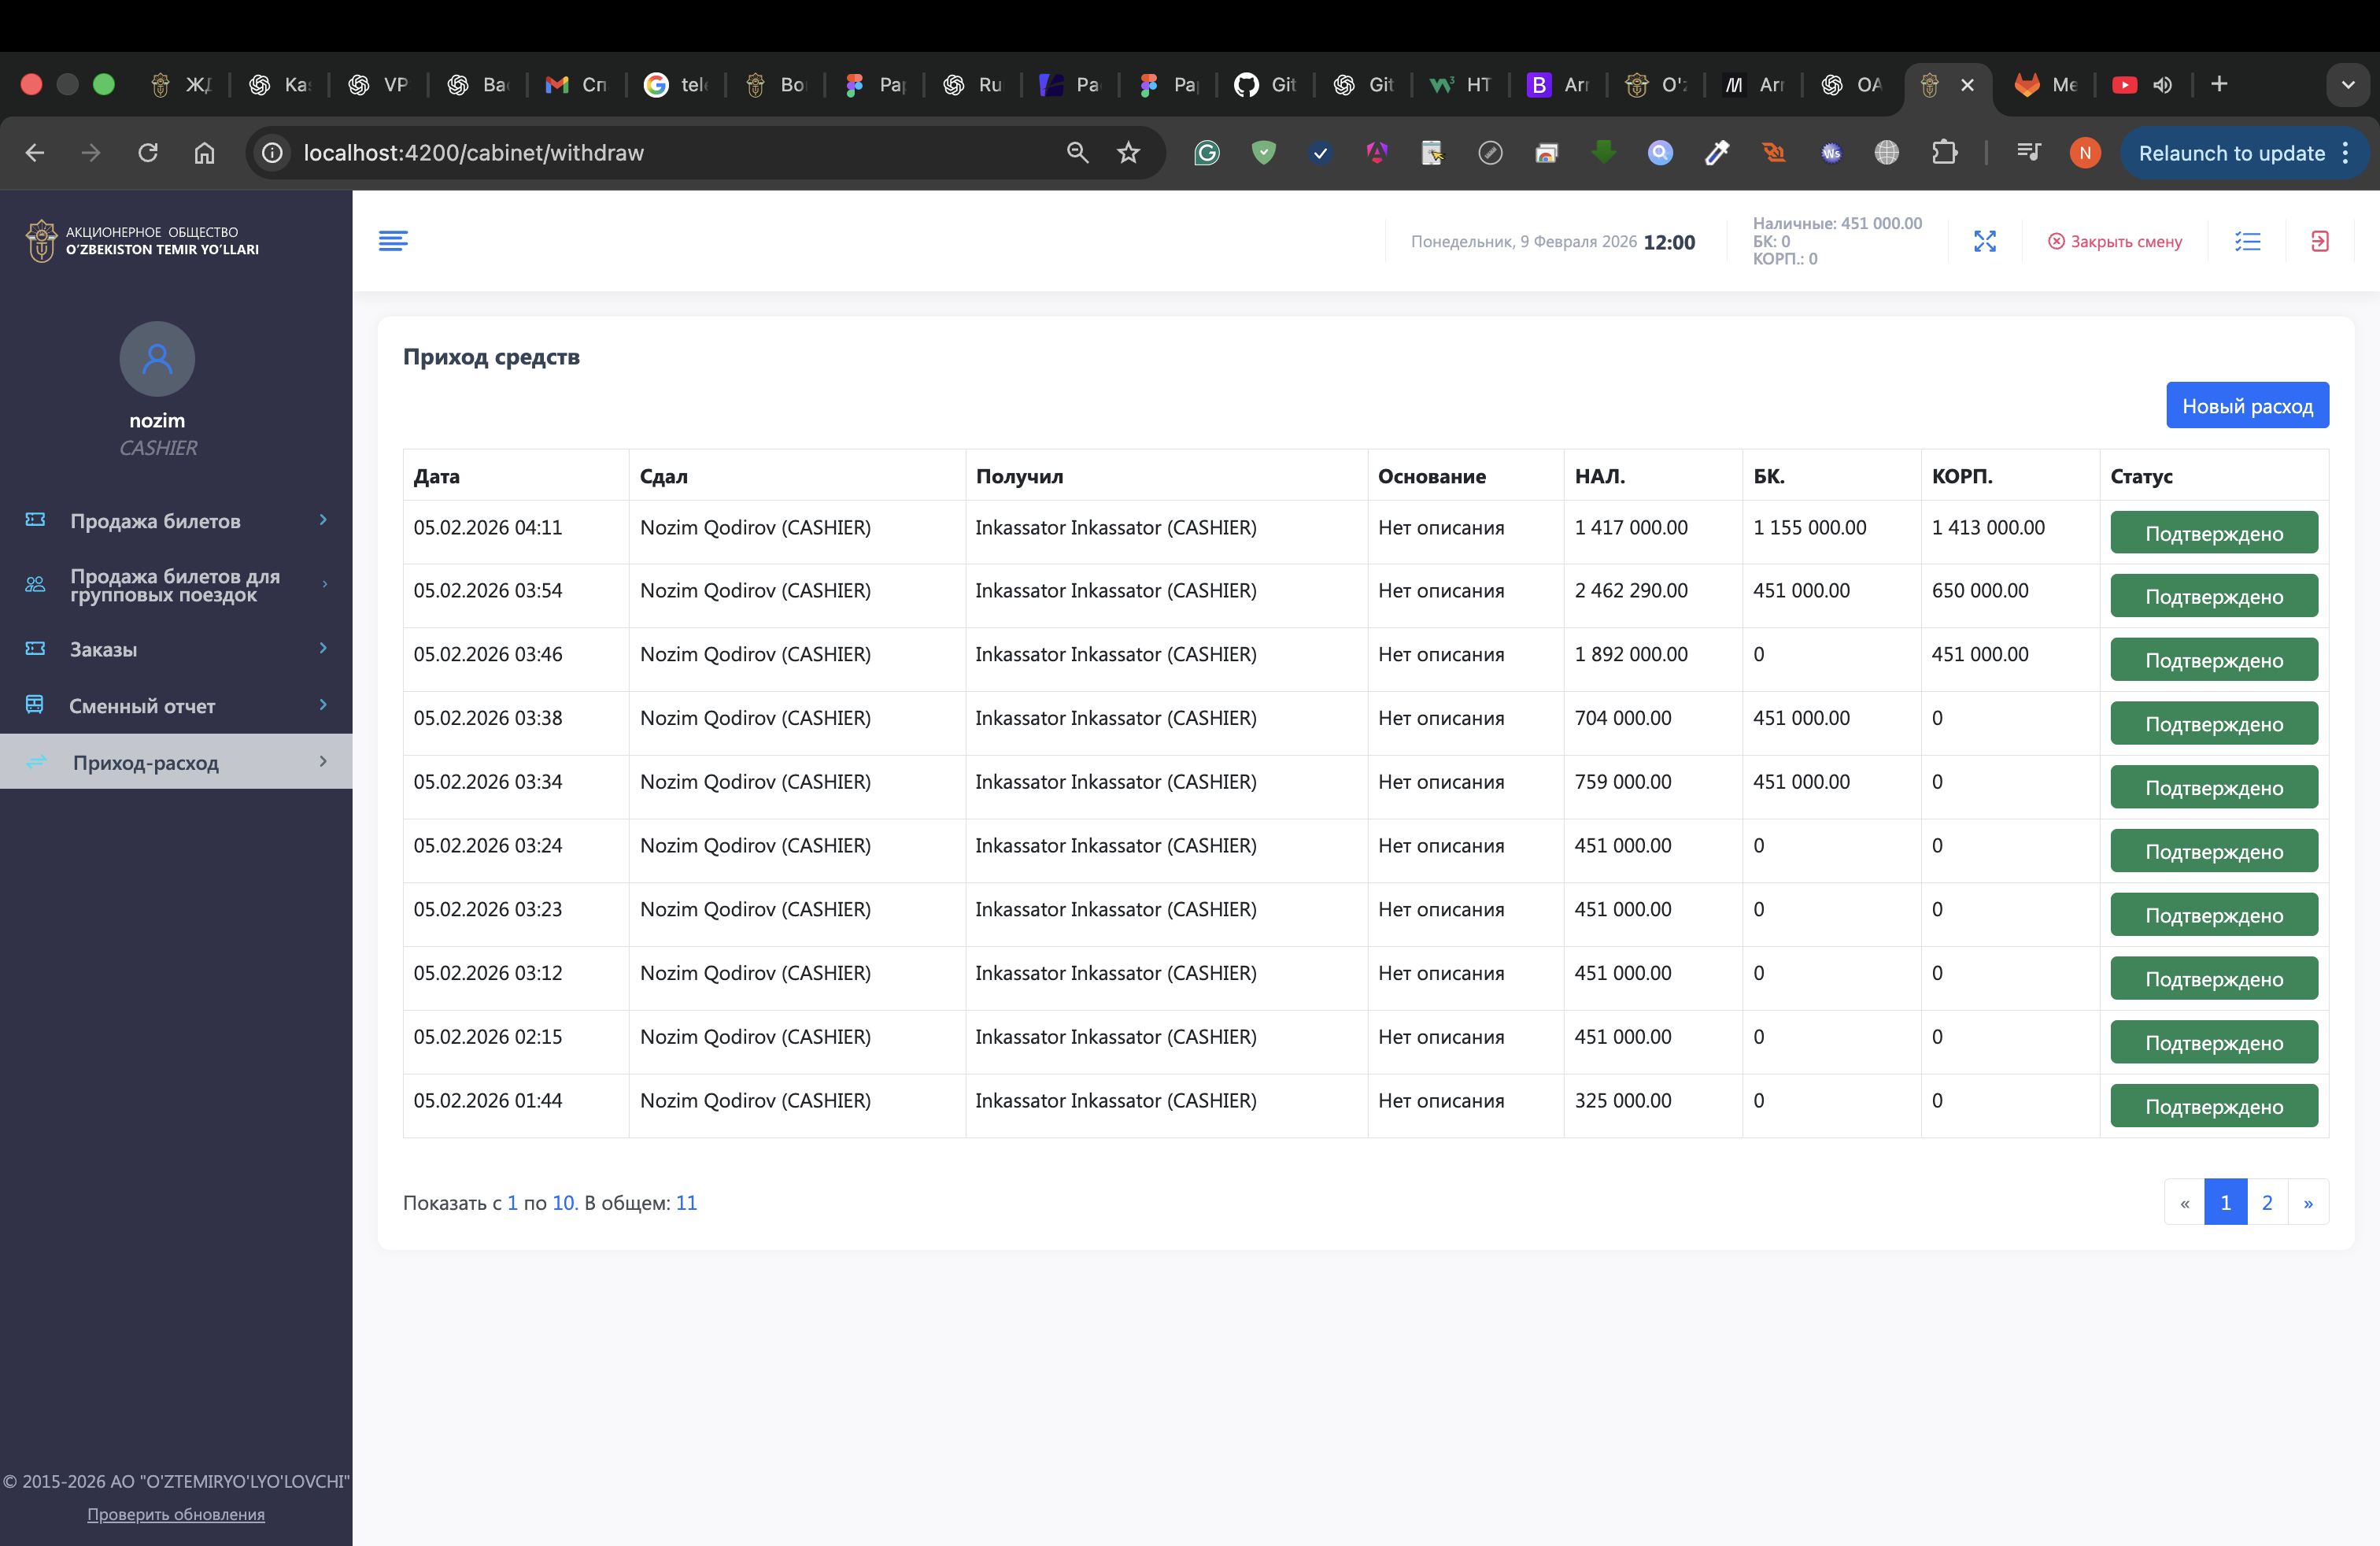Image resolution: width=2380 pixels, height=1546 pixels.
Task: Open Продажа билетов для групповых поездок
Action: [176, 585]
